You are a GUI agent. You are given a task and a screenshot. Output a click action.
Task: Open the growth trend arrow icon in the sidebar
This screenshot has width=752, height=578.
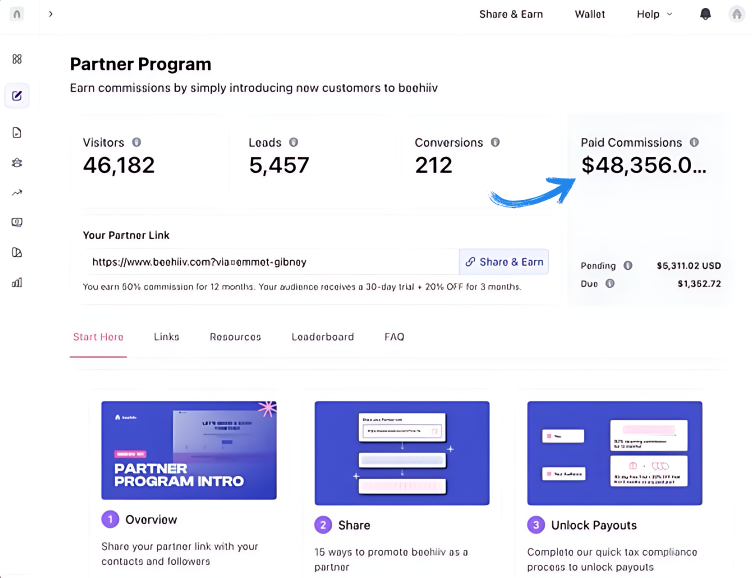tap(17, 193)
